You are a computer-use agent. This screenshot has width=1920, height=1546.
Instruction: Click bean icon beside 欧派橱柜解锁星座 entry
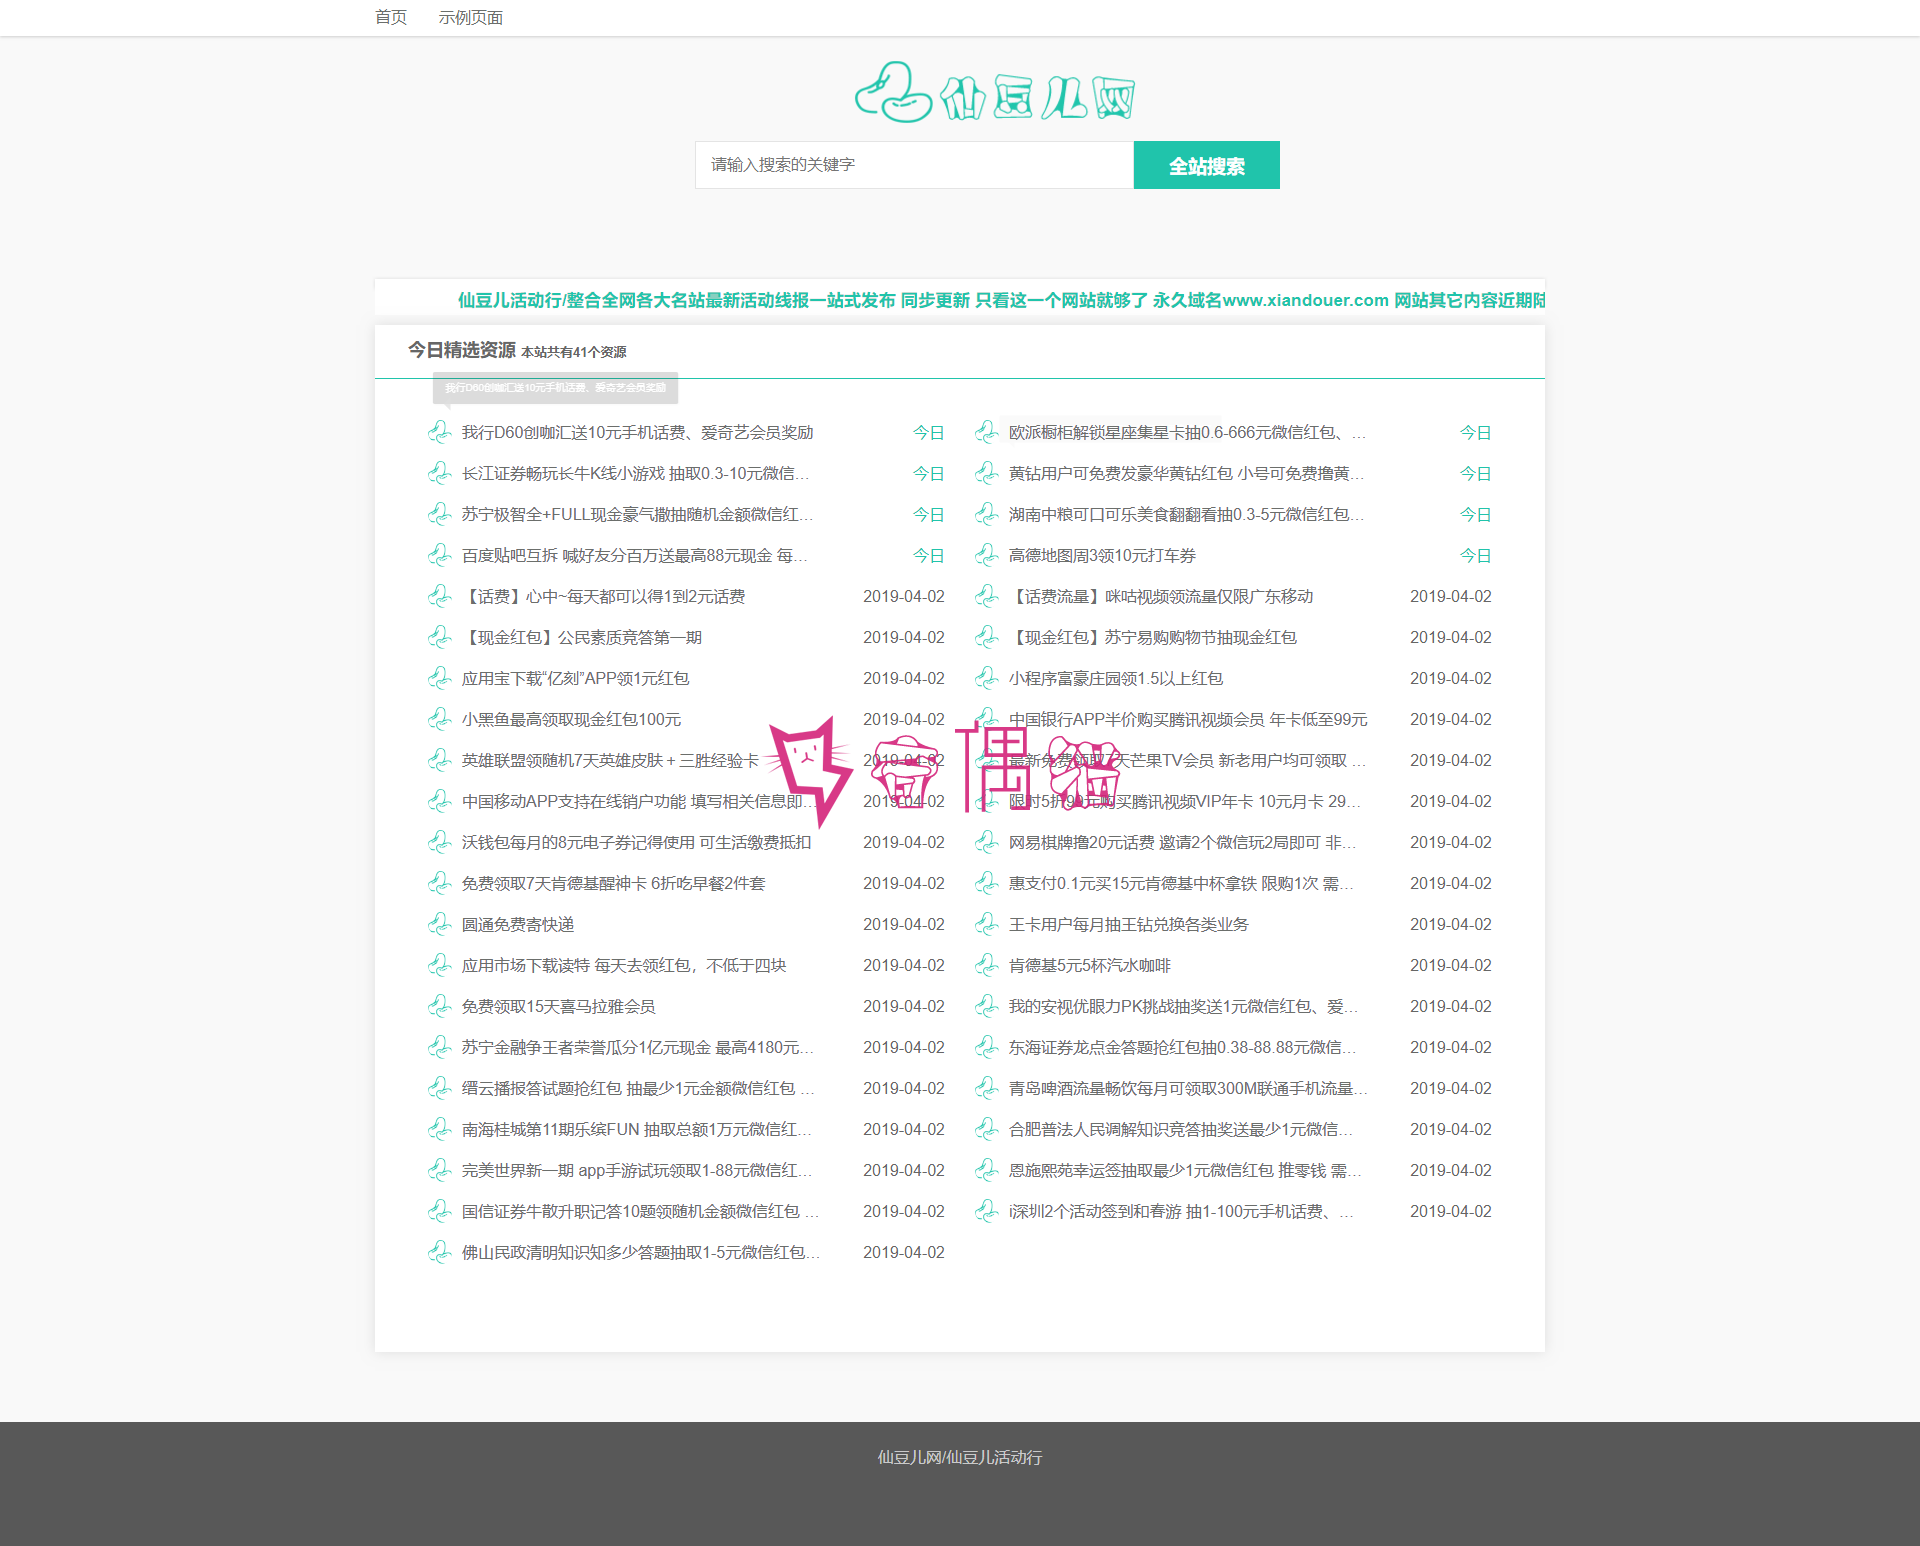[987, 432]
